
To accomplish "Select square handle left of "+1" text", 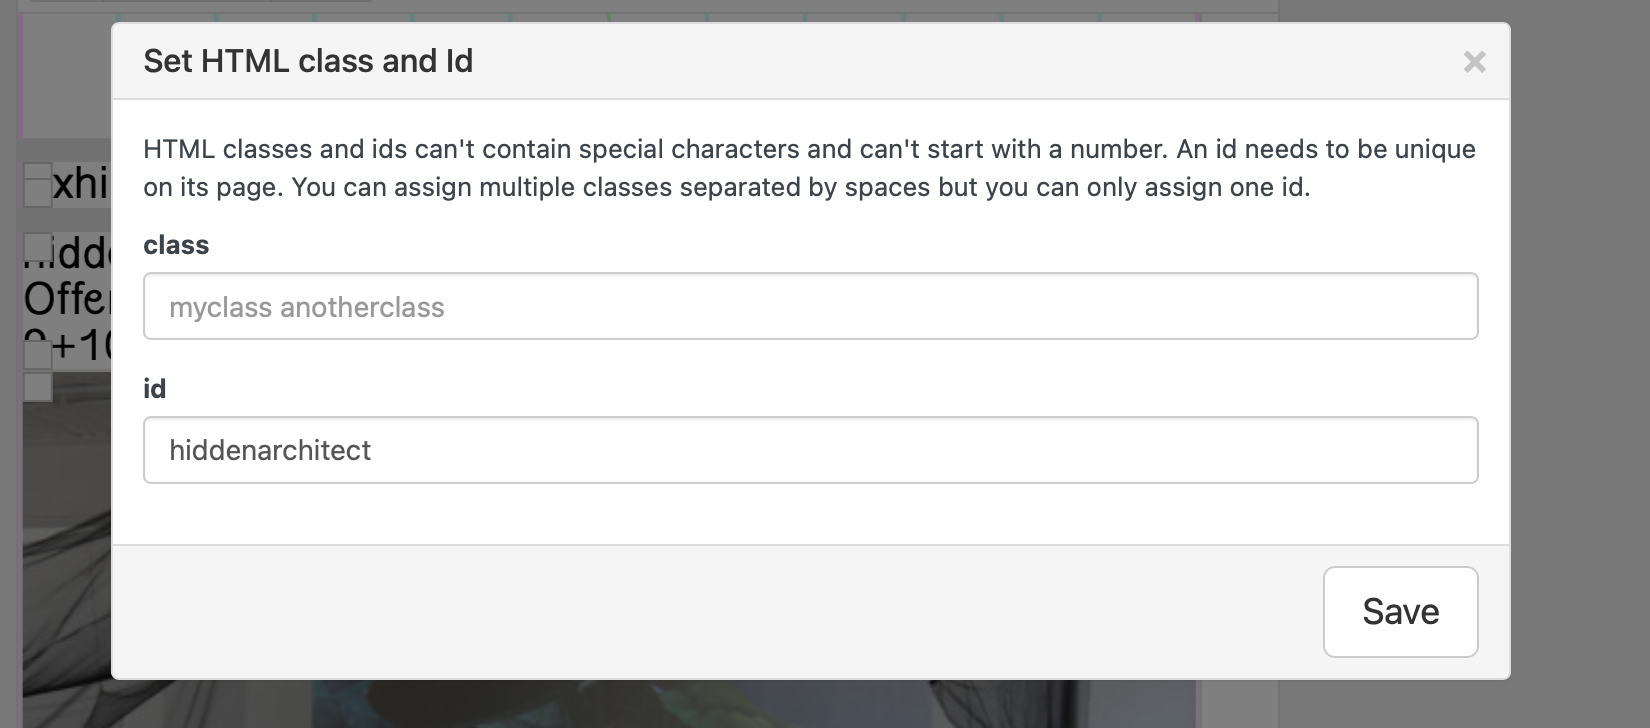I will 37,354.
